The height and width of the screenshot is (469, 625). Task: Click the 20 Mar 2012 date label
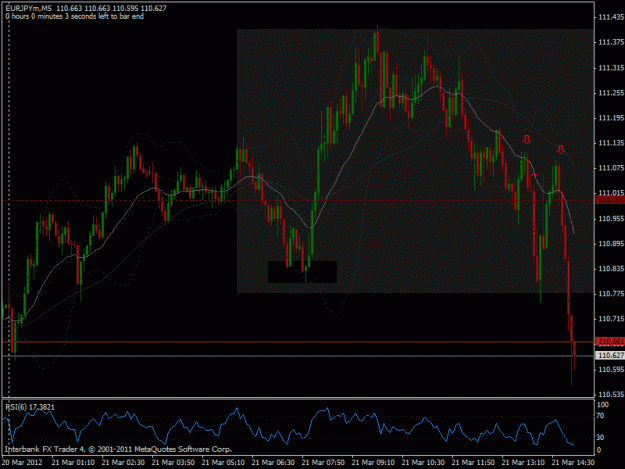[x=22, y=463]
